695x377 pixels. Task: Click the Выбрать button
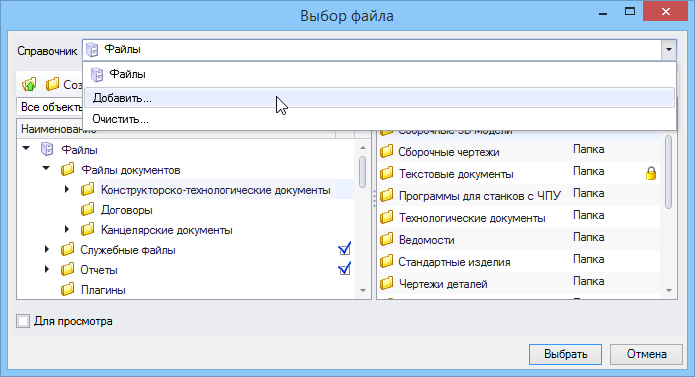565,354
